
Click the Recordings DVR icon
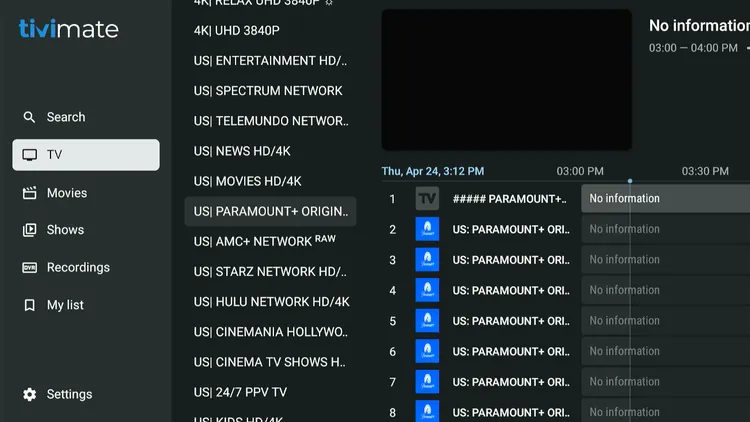point(29,267)
